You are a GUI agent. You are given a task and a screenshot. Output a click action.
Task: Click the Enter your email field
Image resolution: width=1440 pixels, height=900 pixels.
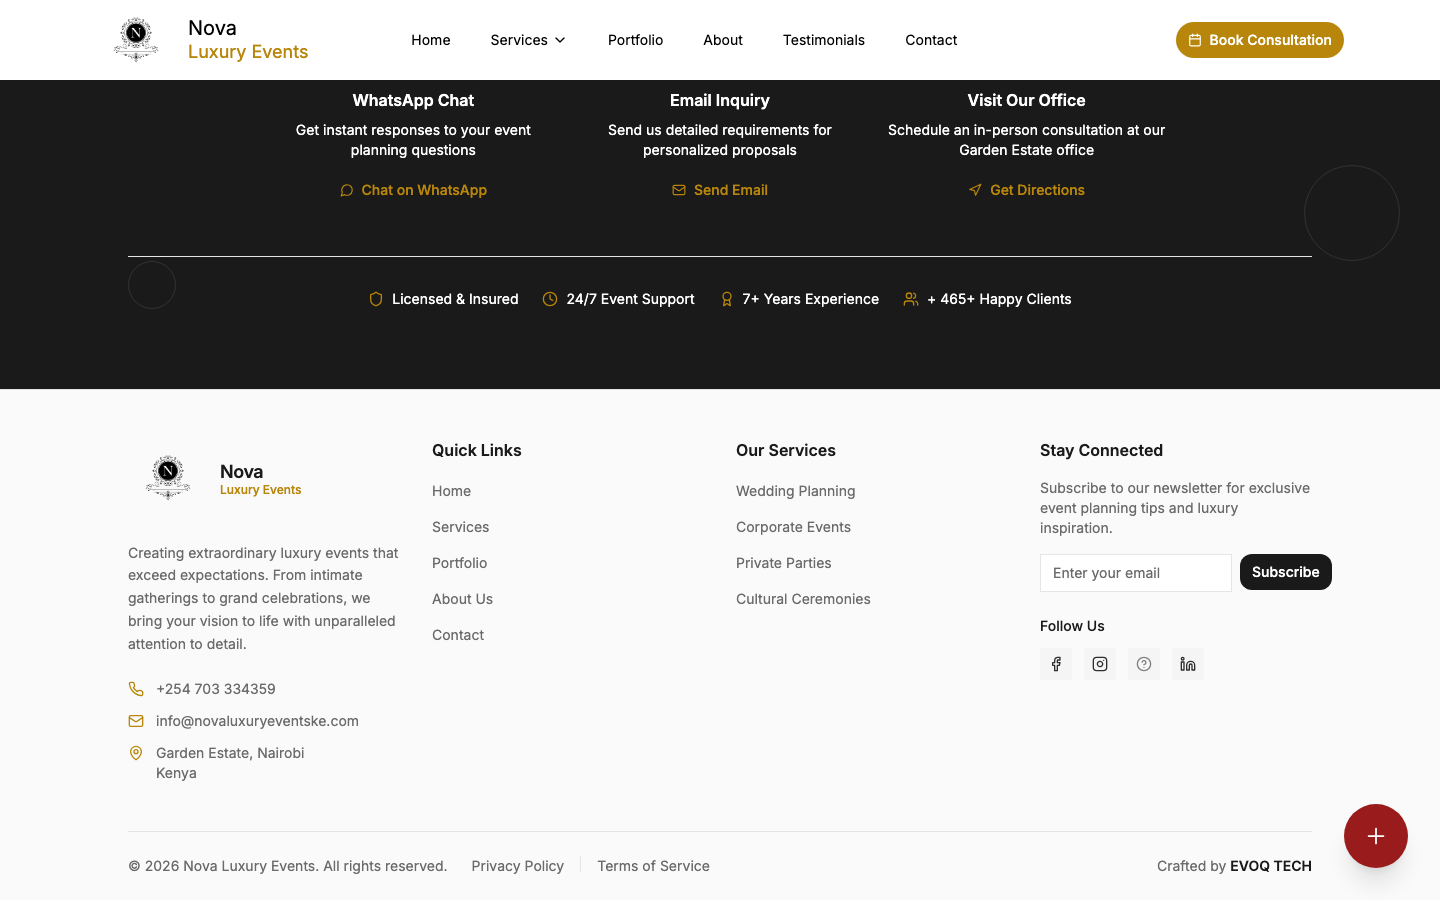pos(1136,573)
